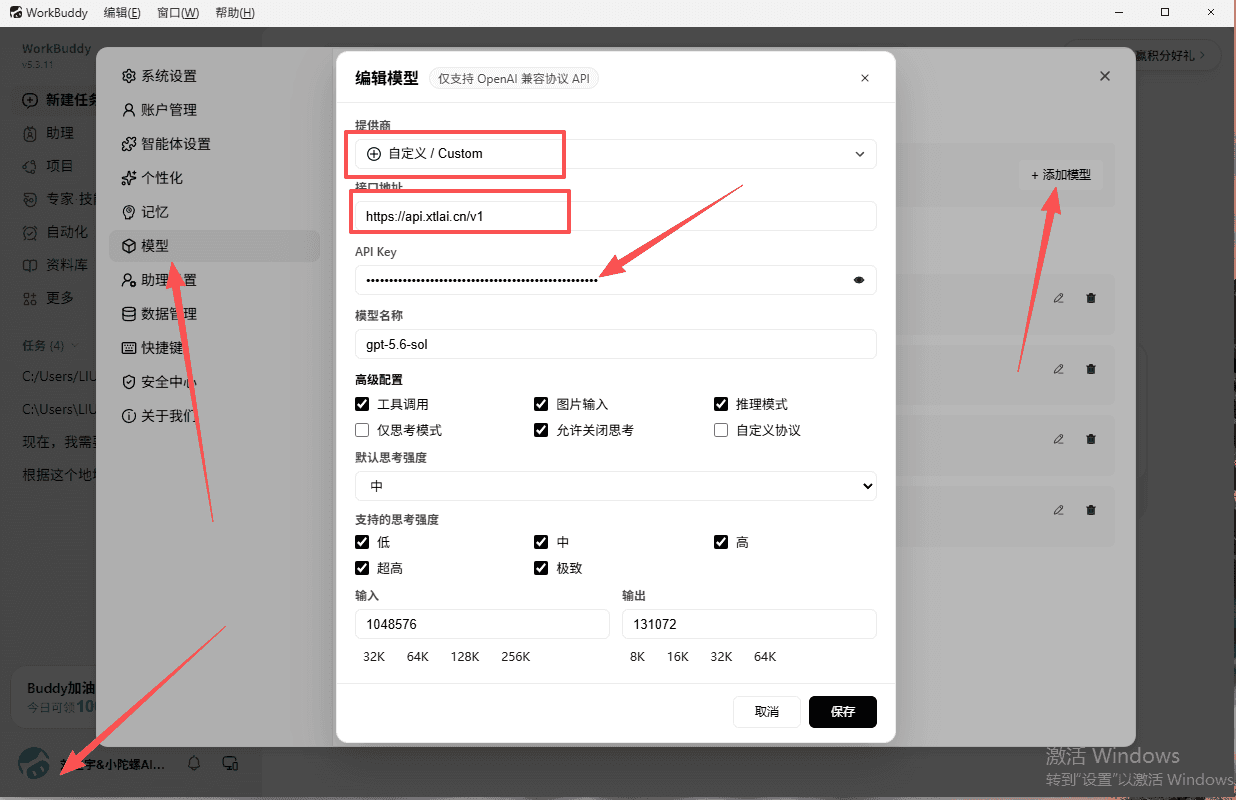Click the 添加模型 button
This screenshot has width=1236, height=800.
tap(1060, 175)
